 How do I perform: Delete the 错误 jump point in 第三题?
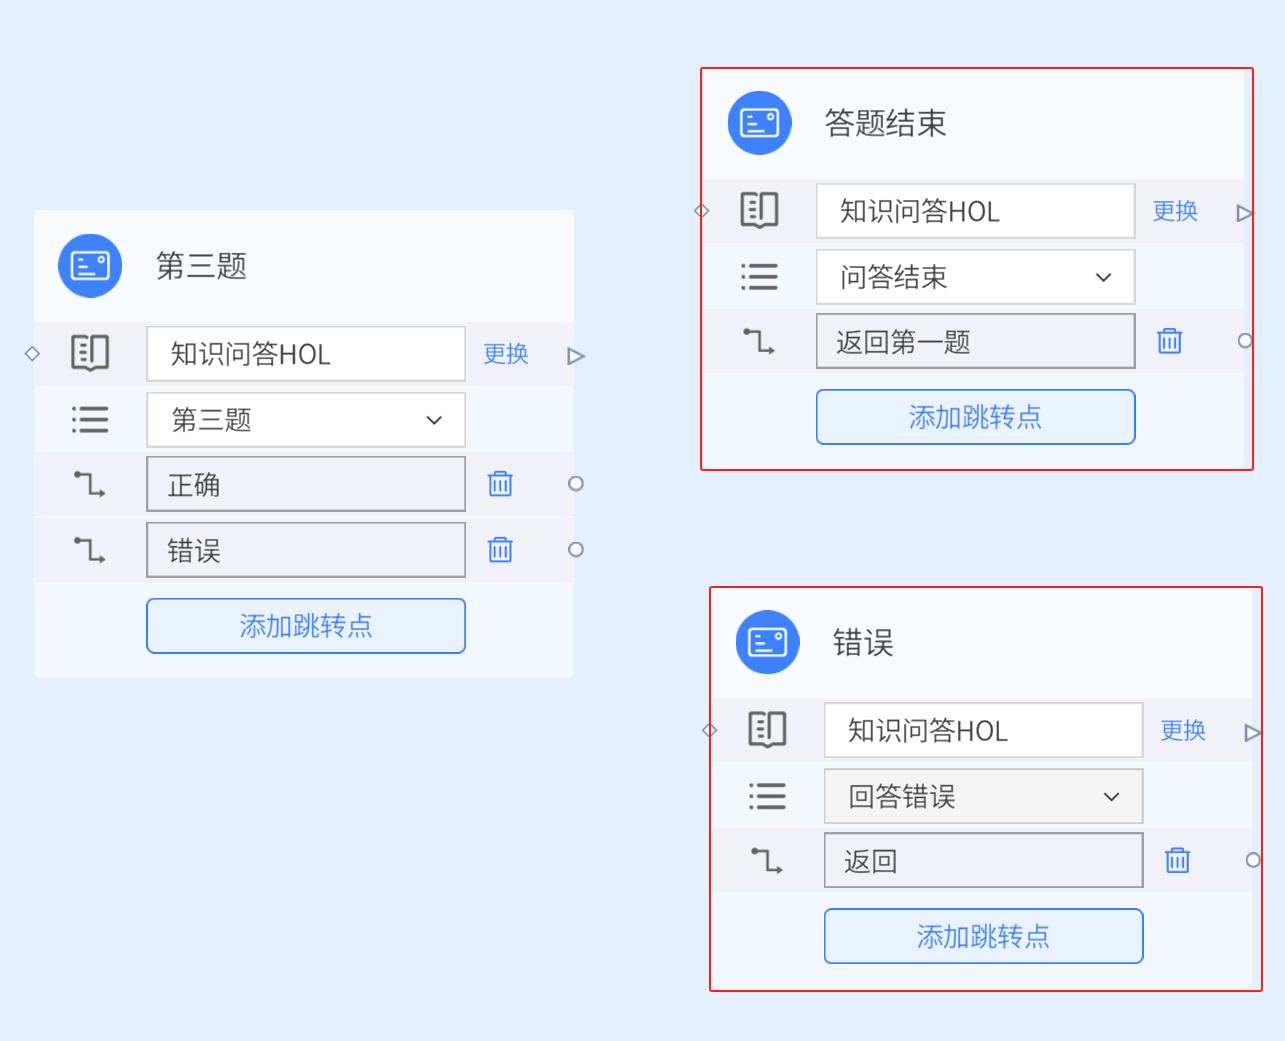[x=500, y=549]
